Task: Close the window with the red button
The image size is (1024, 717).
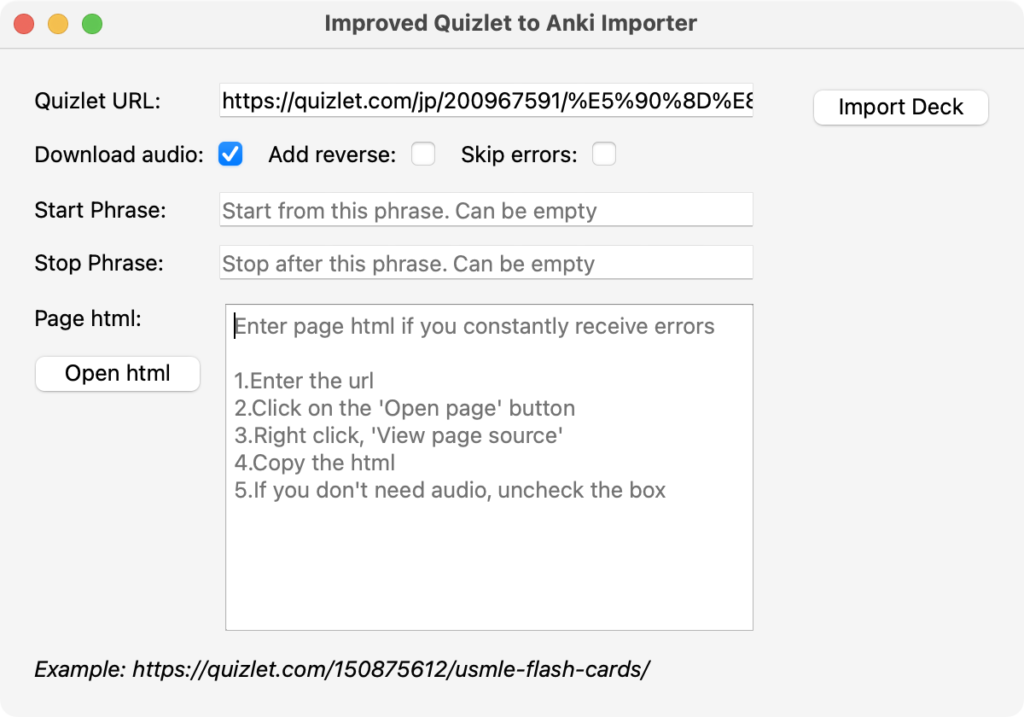Action: (23, 23)
